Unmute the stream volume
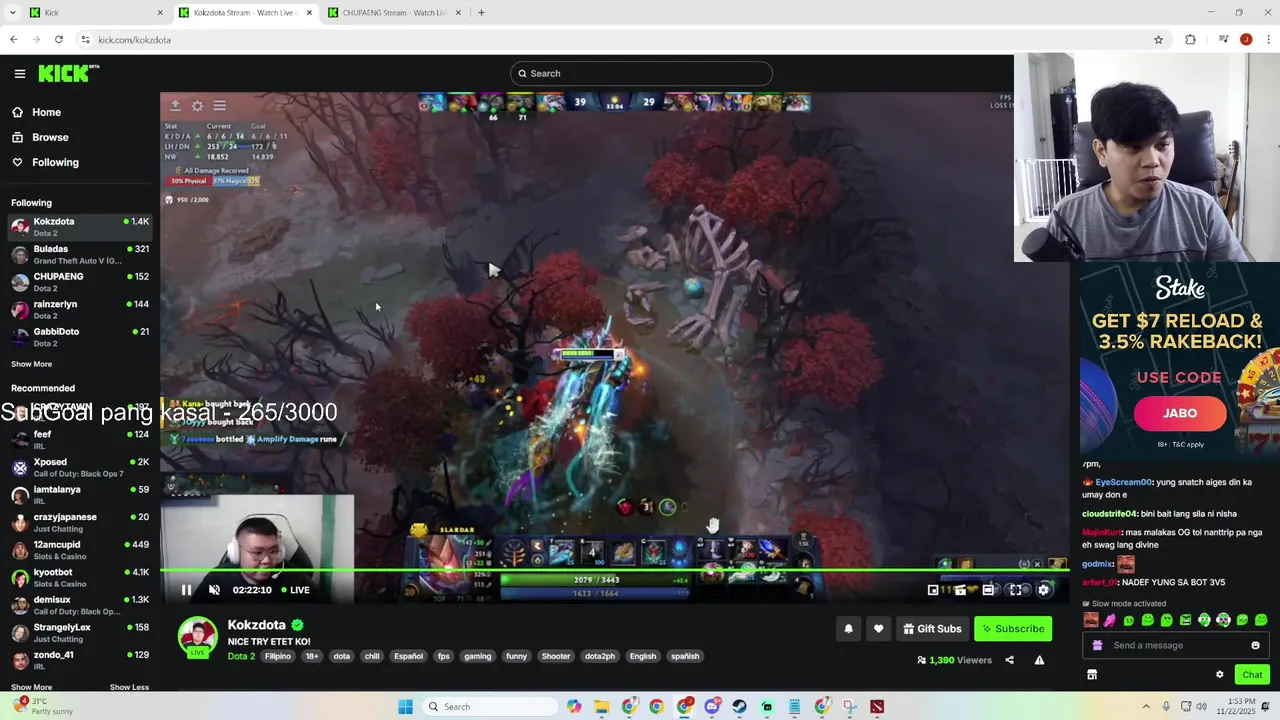This screenshot has width=1280, height=720. (214, 590)
